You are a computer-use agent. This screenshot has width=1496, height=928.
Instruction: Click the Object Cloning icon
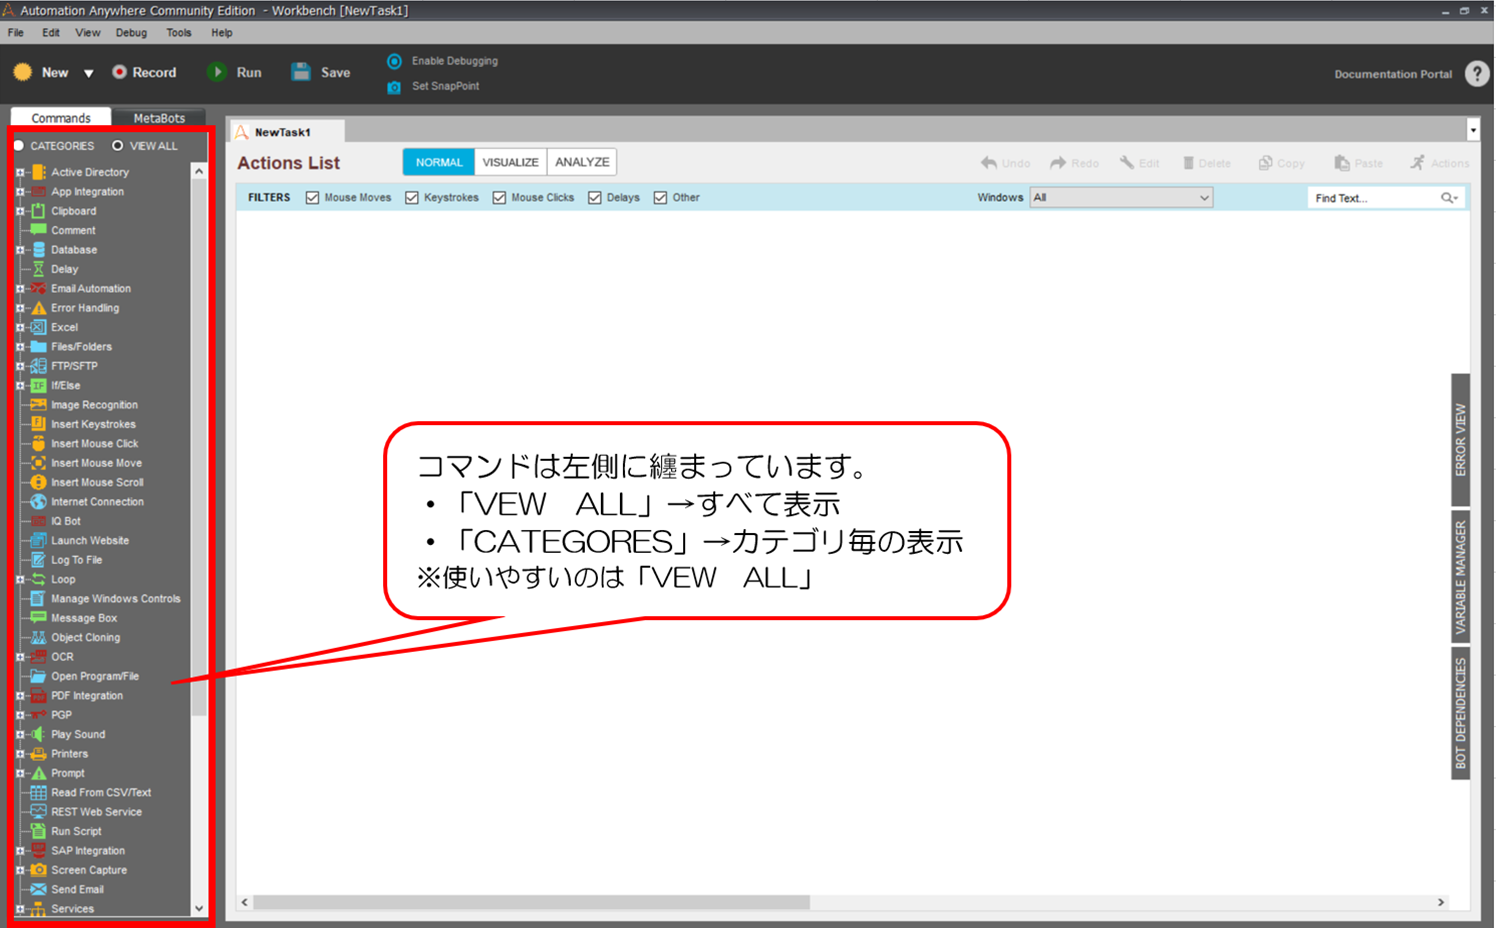38,638
